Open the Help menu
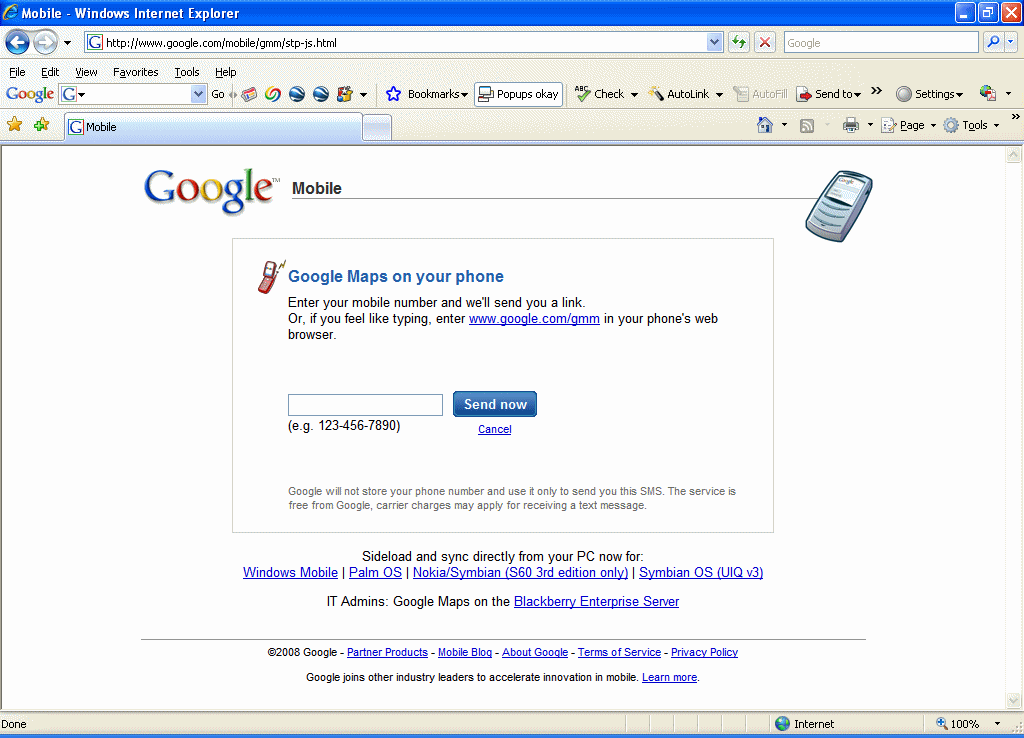The height and width of the screenshot is (738, 1024). 225,72
